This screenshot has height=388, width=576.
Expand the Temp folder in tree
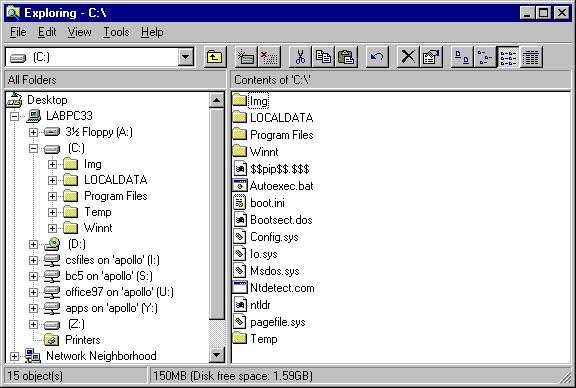pos(53,212)
